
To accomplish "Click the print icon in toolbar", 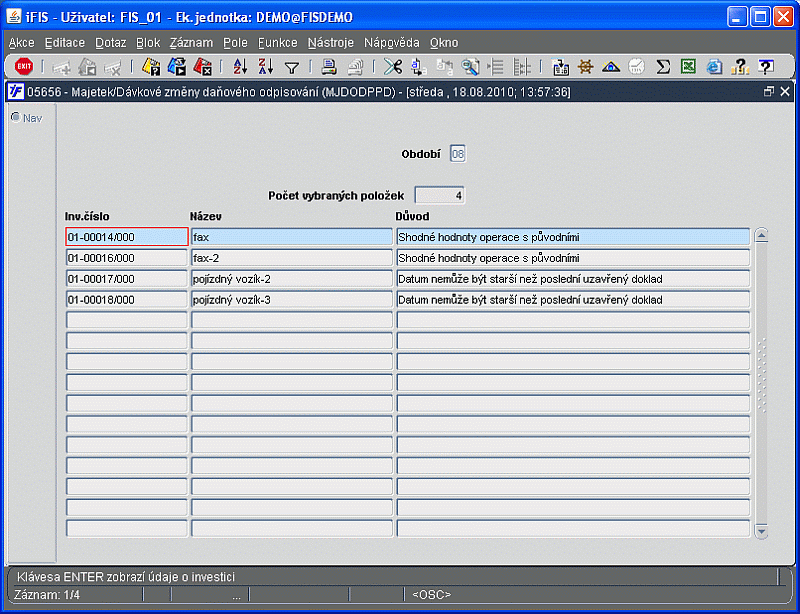I will [x=329, y=66].
